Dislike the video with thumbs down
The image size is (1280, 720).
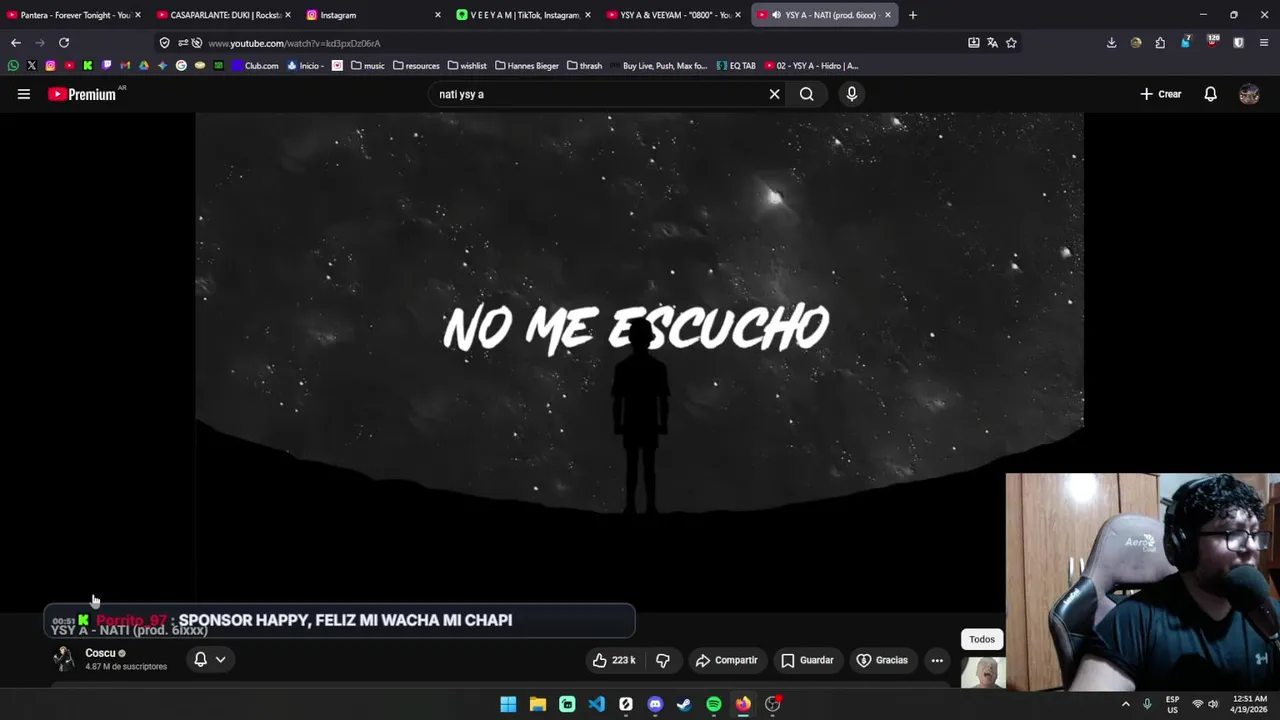pyautogui.click(x=663, y=660)
